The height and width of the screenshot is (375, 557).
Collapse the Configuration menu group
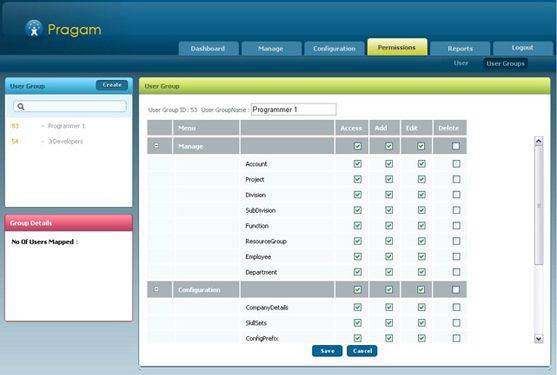coord(156,289)
